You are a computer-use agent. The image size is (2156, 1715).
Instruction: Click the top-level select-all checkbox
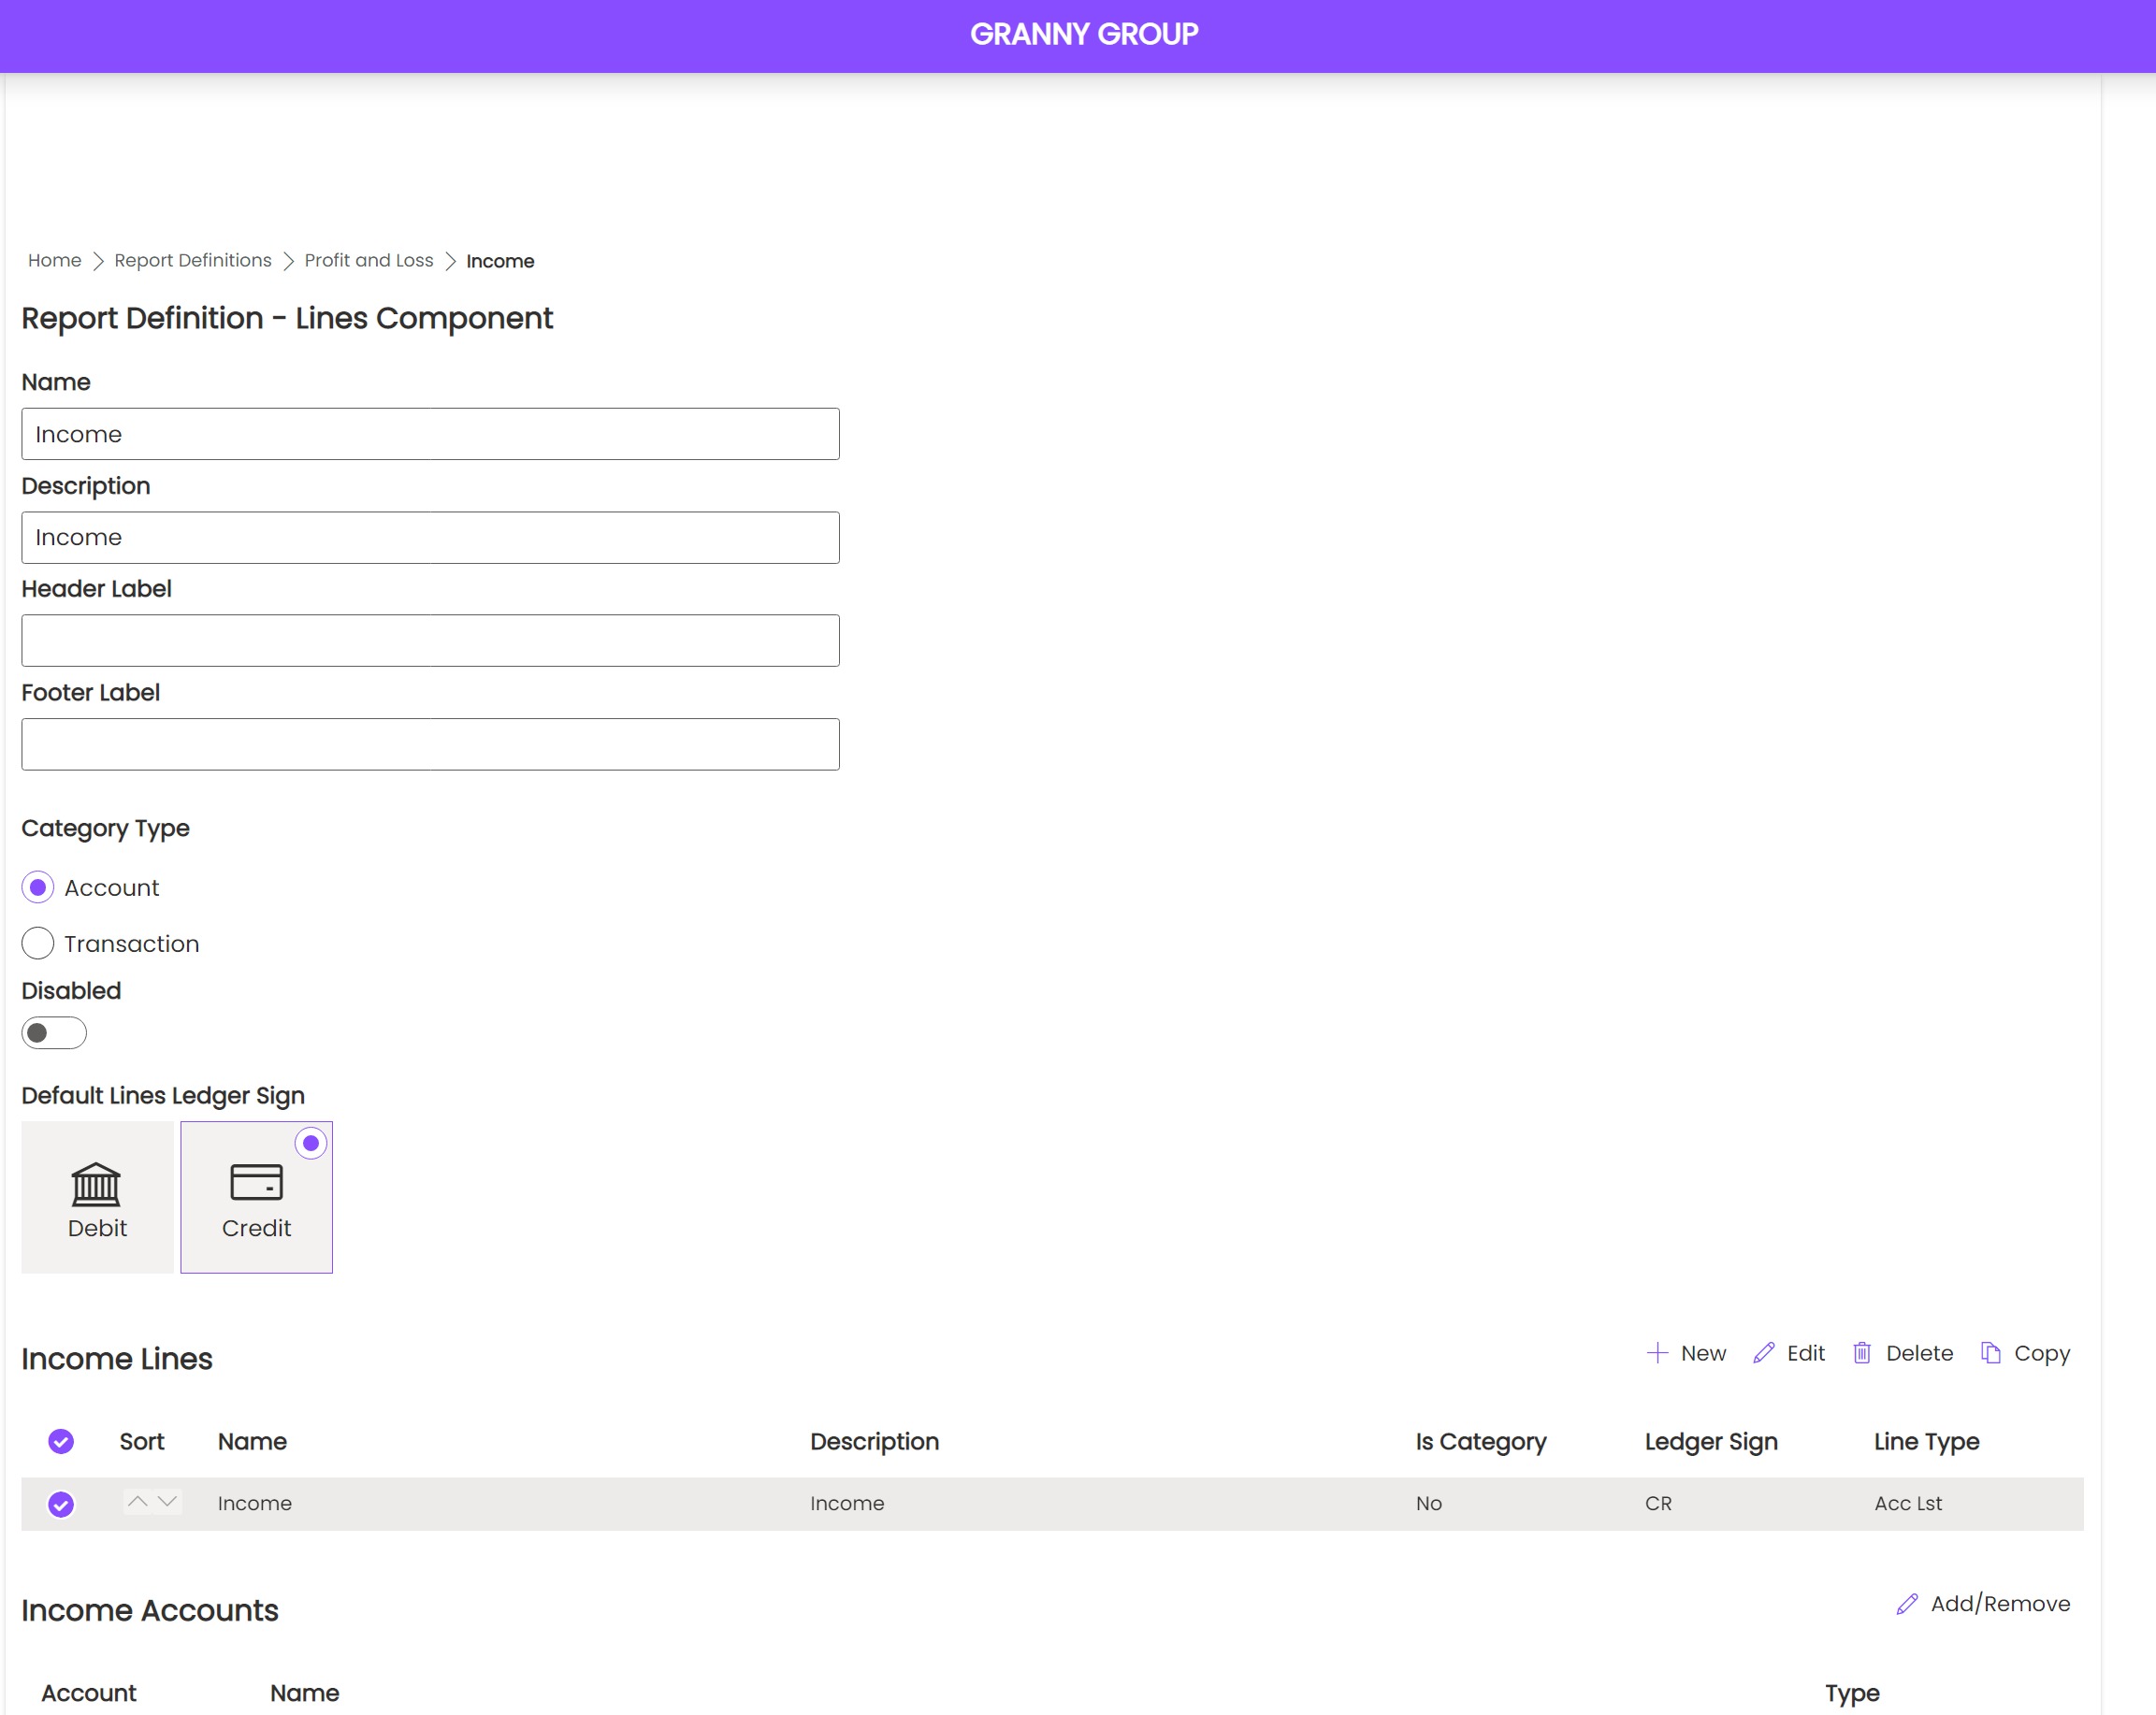(61, 1442)
